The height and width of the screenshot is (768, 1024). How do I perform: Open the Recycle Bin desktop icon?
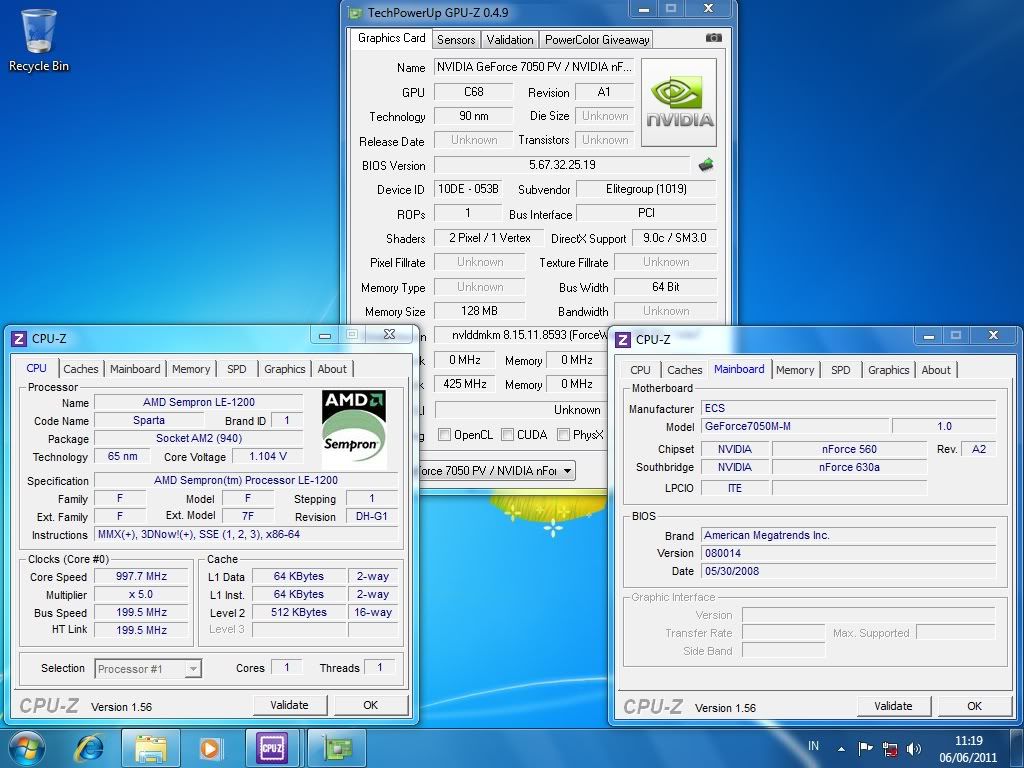(39, 40)
